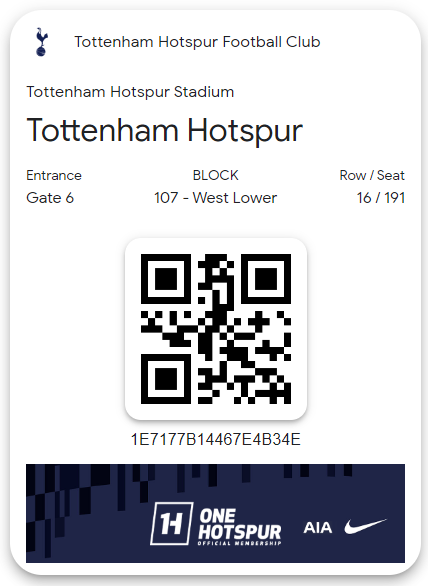Click the Nike swoosh logo

[365, 526]
